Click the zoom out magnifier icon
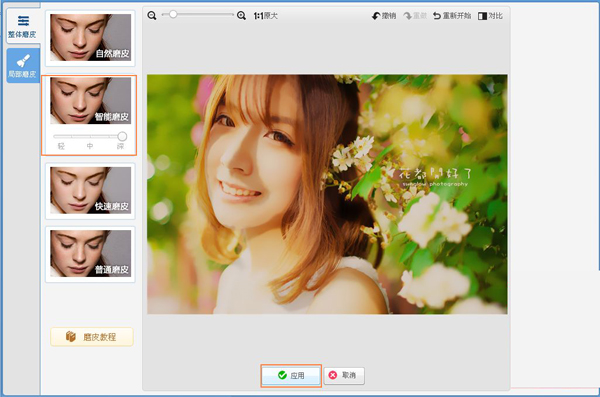 point(152,16)
